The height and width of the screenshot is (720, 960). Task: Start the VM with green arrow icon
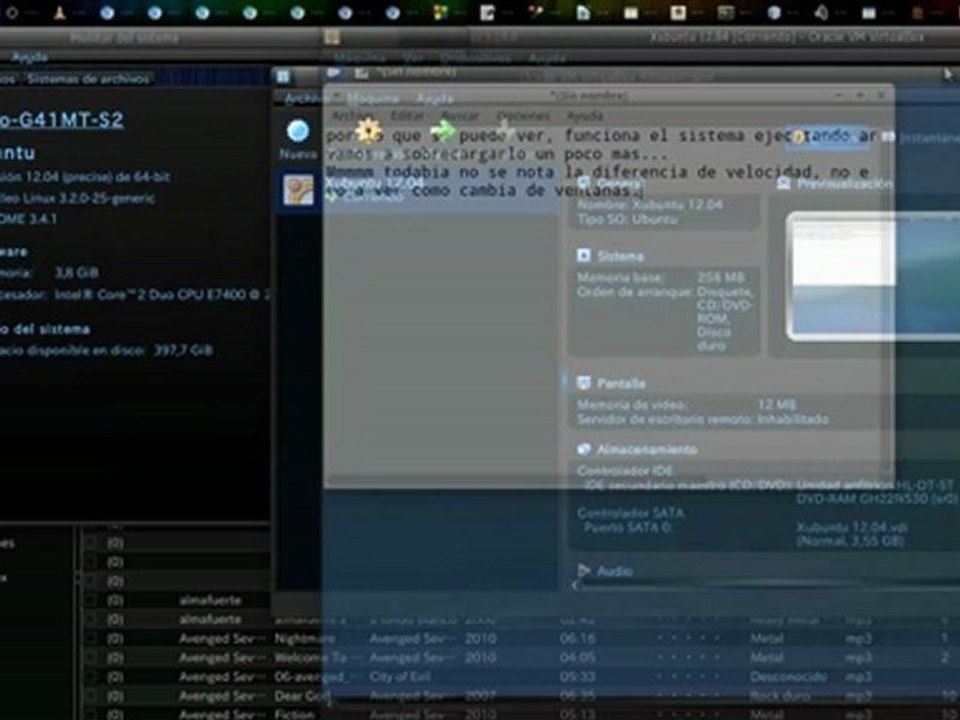[x=443, y=130]
